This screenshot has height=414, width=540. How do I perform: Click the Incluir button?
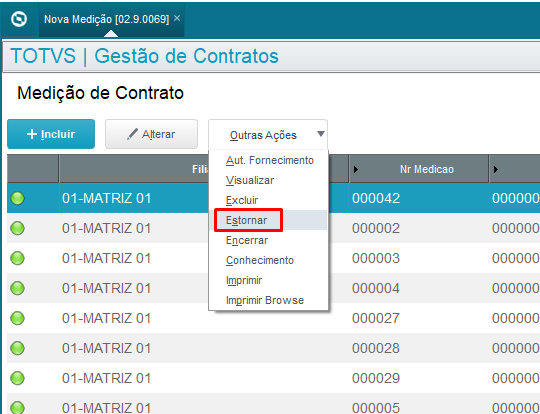(x=51, y=134)
